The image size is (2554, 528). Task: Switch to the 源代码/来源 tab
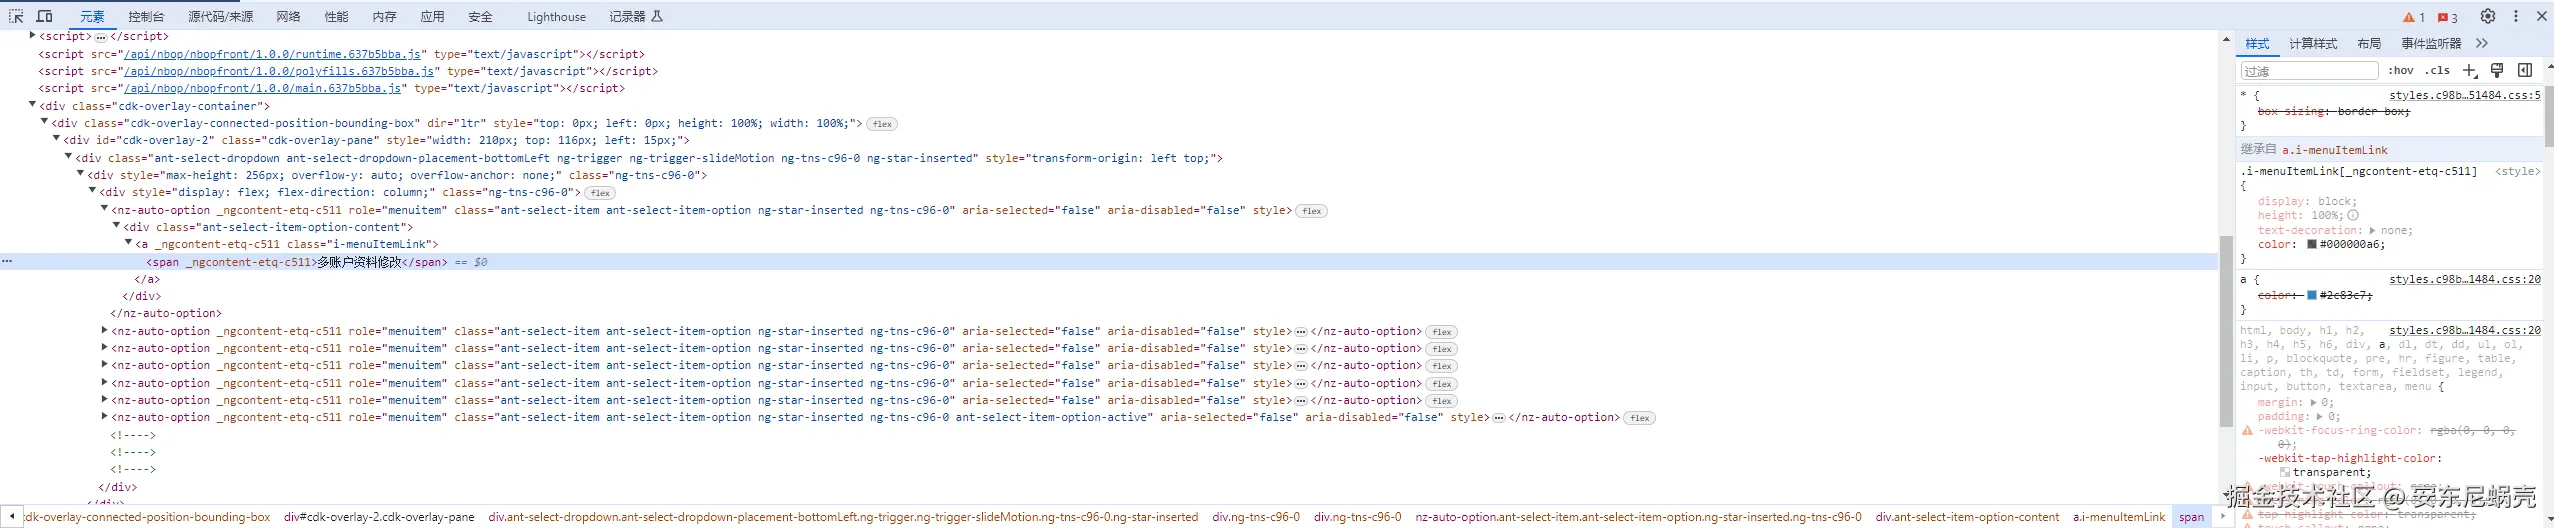pos(220,17)
